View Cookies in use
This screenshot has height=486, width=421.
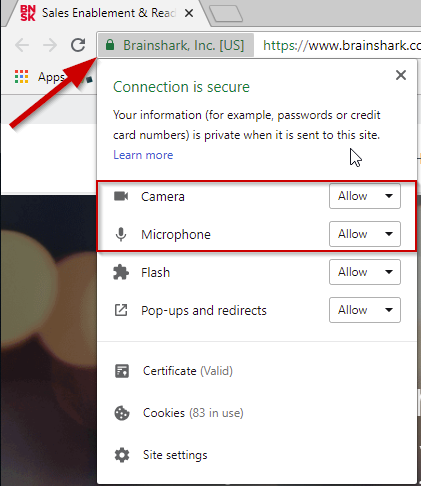tap(193, 413)
